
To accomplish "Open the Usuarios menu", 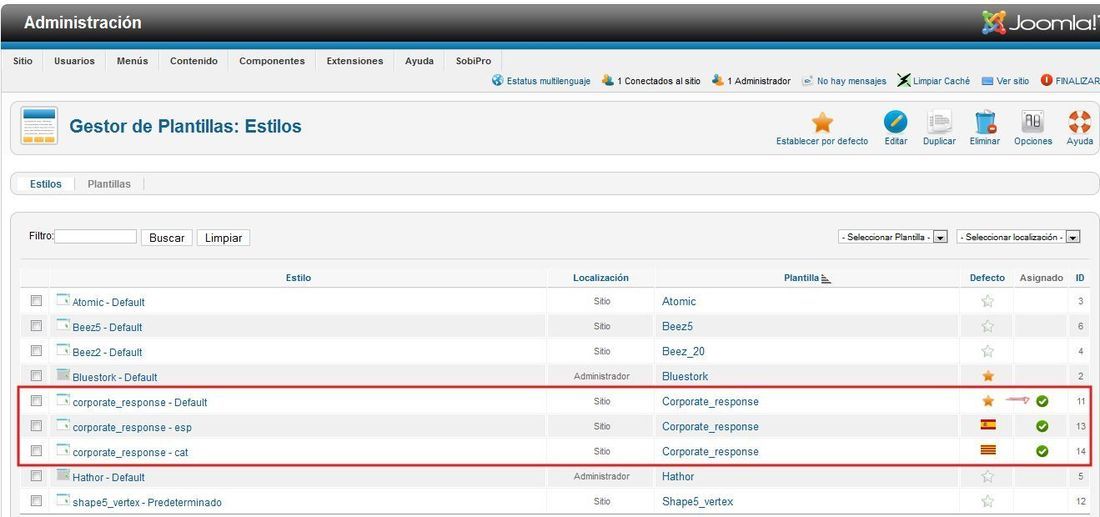I will click(x=74, y=61).
